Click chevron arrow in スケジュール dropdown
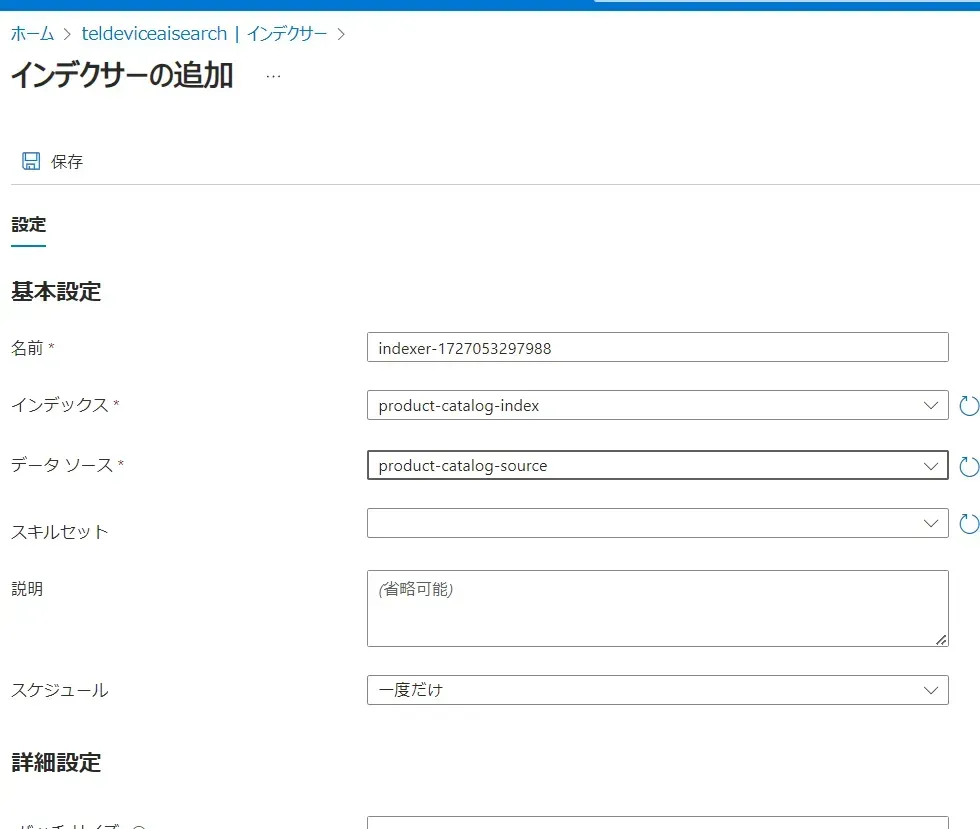 [x=931, y=690]
